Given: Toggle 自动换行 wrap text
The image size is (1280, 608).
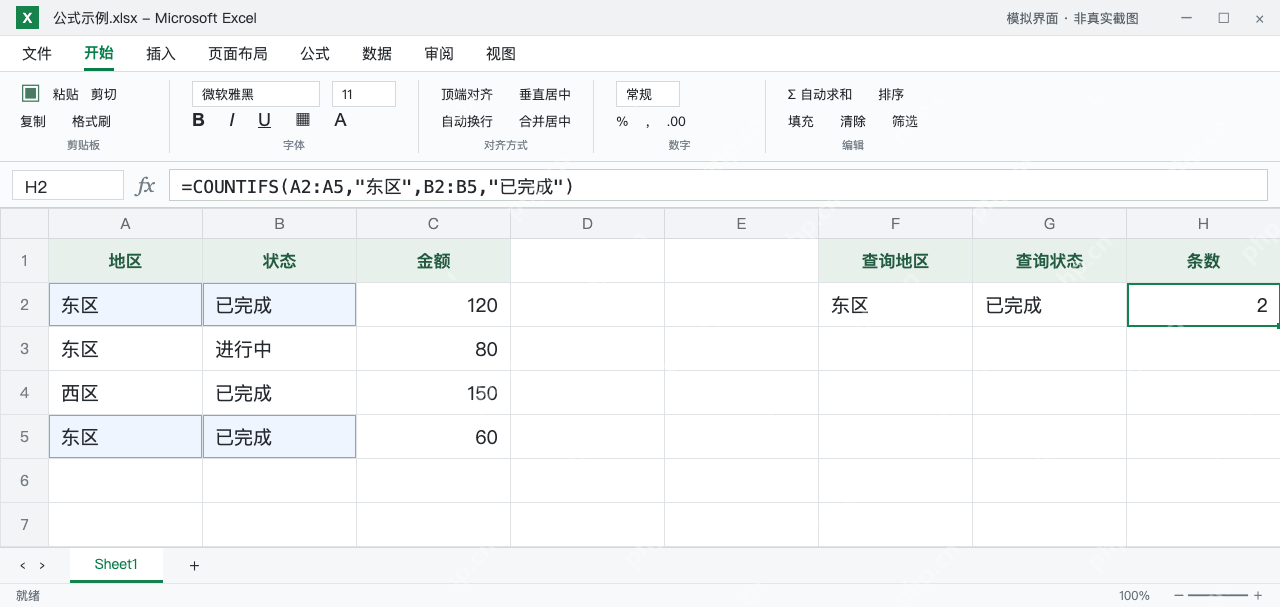Looking at the screenshot, I should pos(467,121).
